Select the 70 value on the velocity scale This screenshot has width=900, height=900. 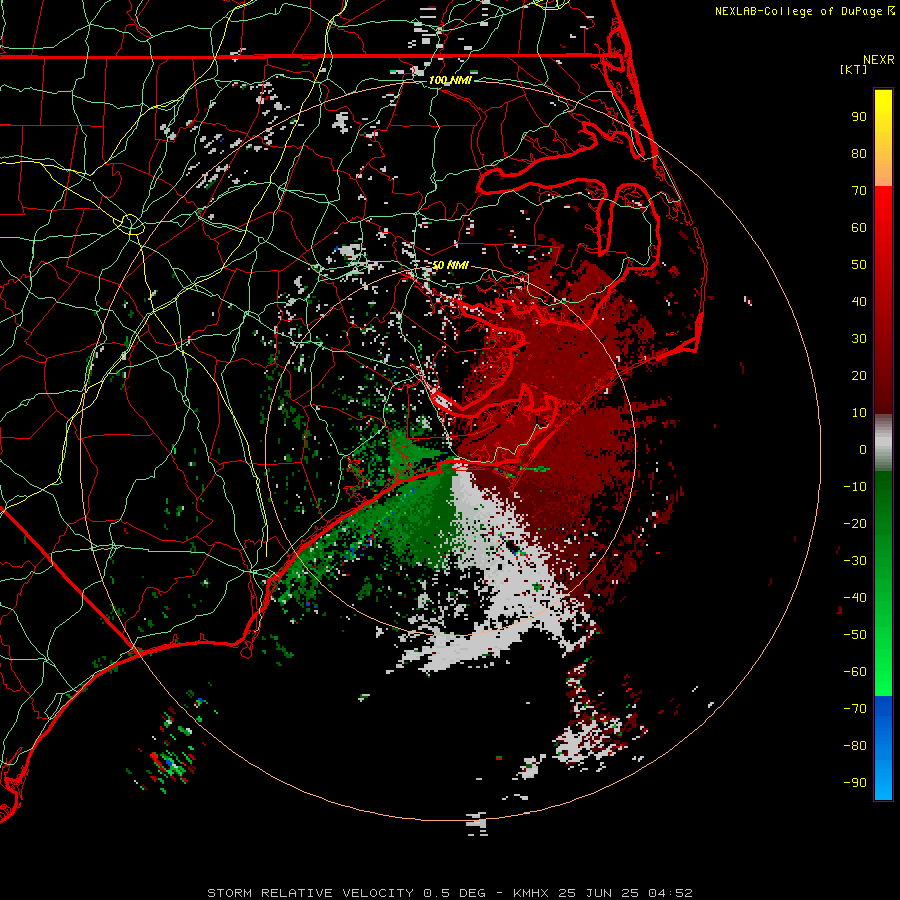coord(859,191)
